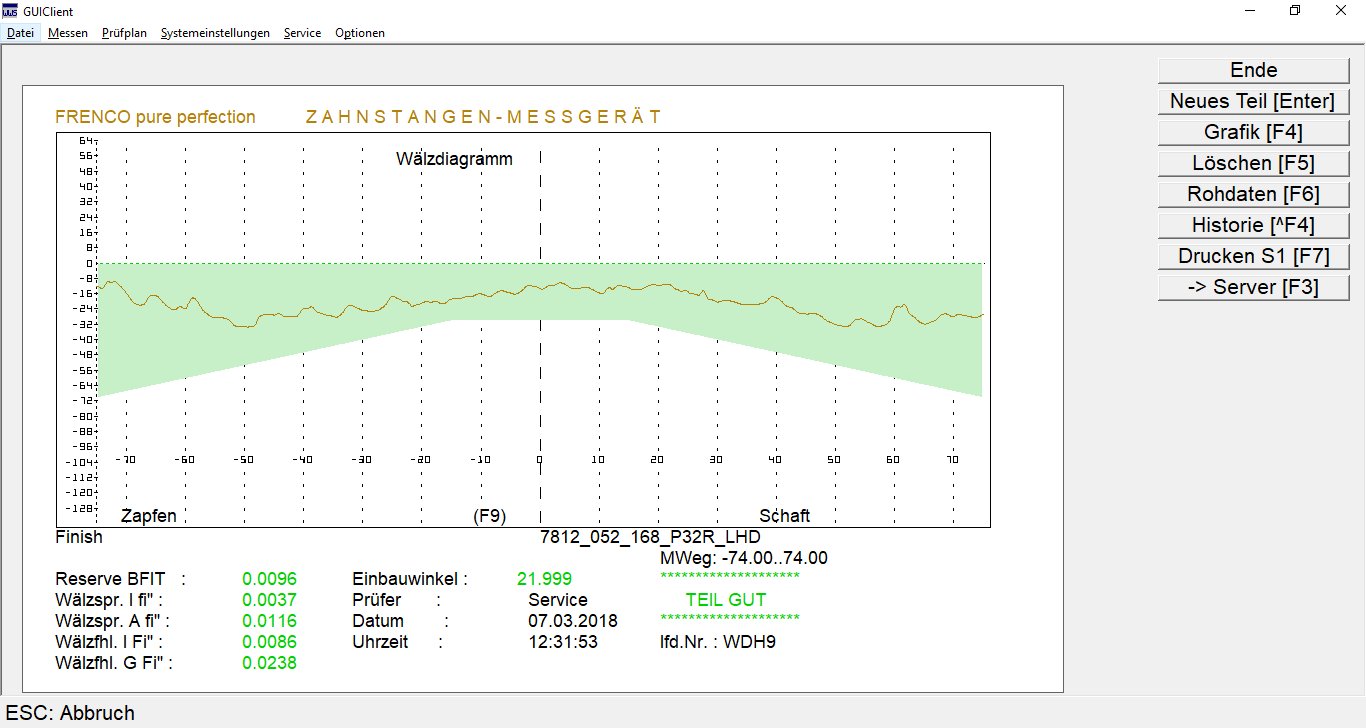The width and height of the screenshot is (1366, 728).
Task: Minimize the GUIClient window
Action: tap(1250, 11)
